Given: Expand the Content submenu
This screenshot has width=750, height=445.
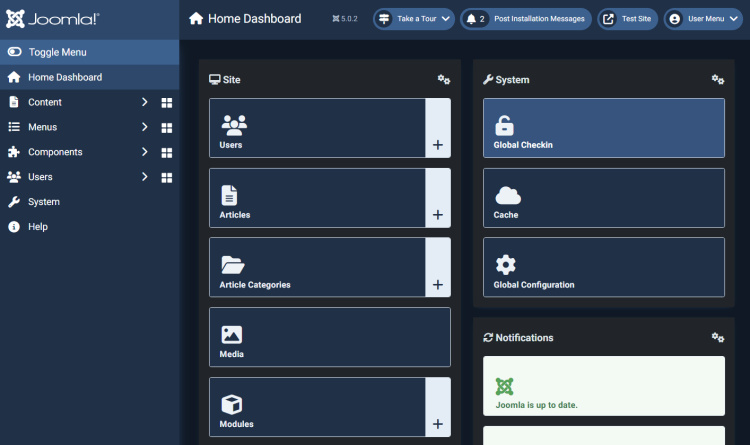Looking at the screenshot, I should tap(144, 102).
